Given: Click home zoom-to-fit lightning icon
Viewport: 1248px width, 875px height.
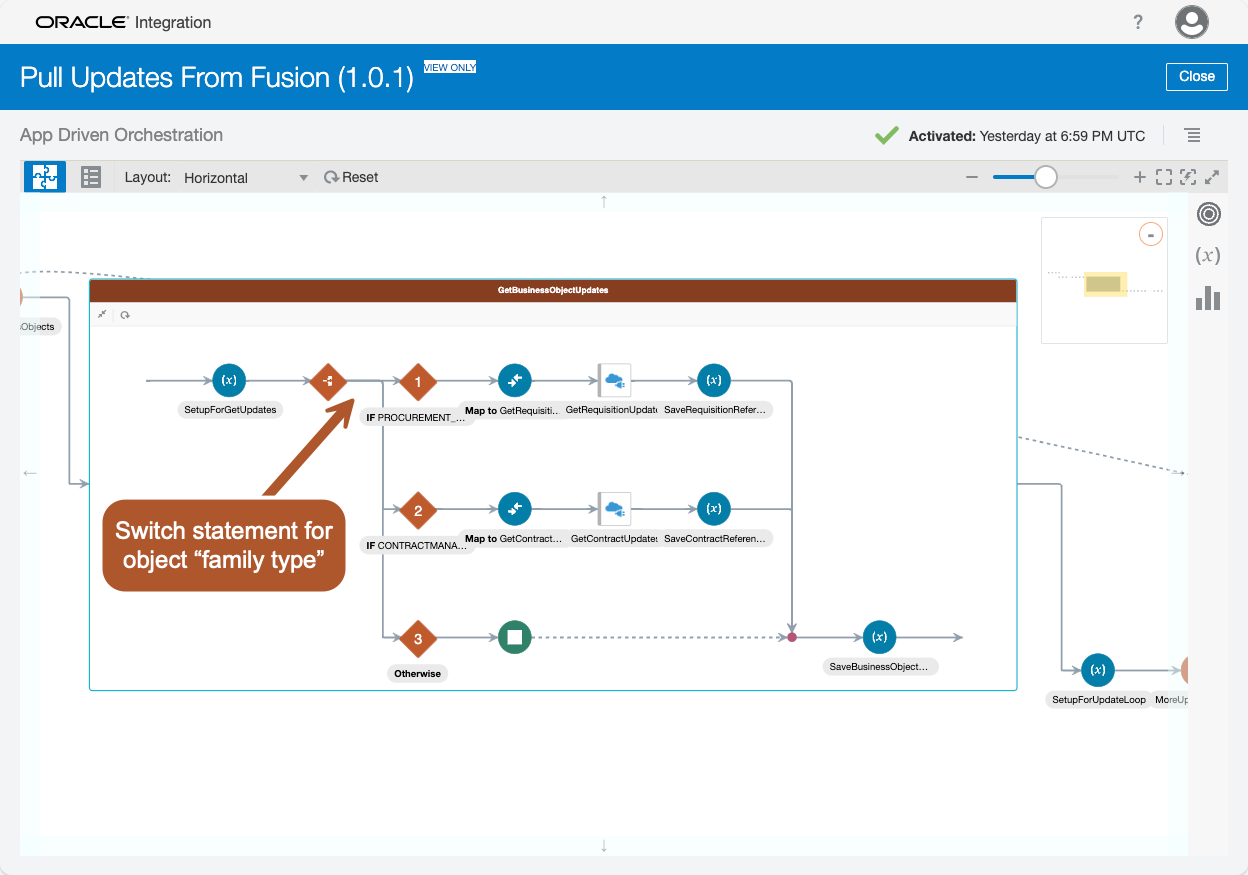Looking at the screenshot, I should (1188, 177).
